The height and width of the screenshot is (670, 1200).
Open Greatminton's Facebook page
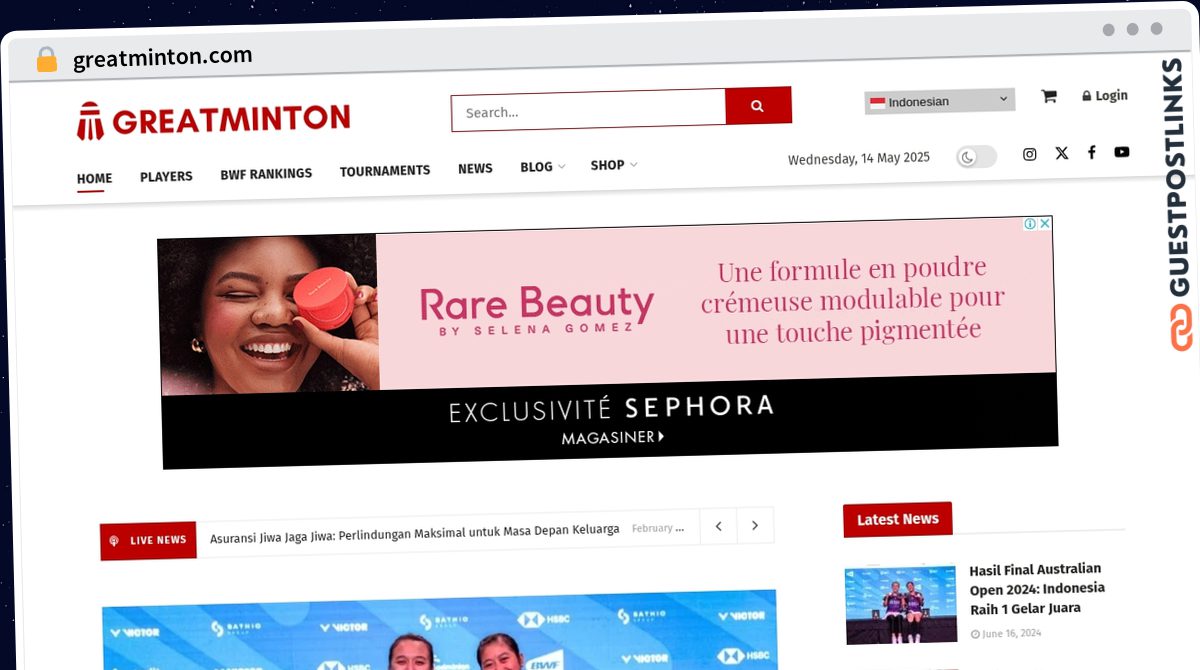1091,152
